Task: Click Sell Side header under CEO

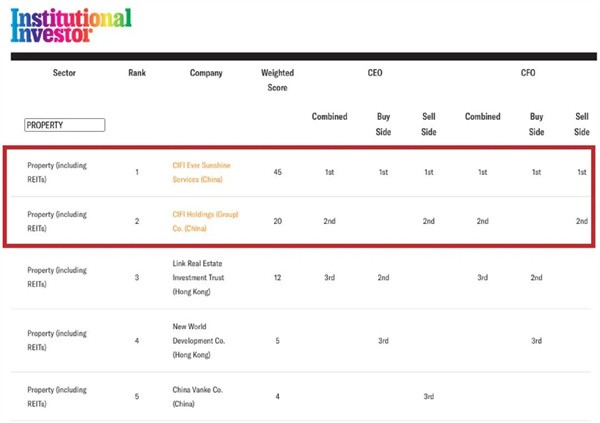Action: coord(429,124)
